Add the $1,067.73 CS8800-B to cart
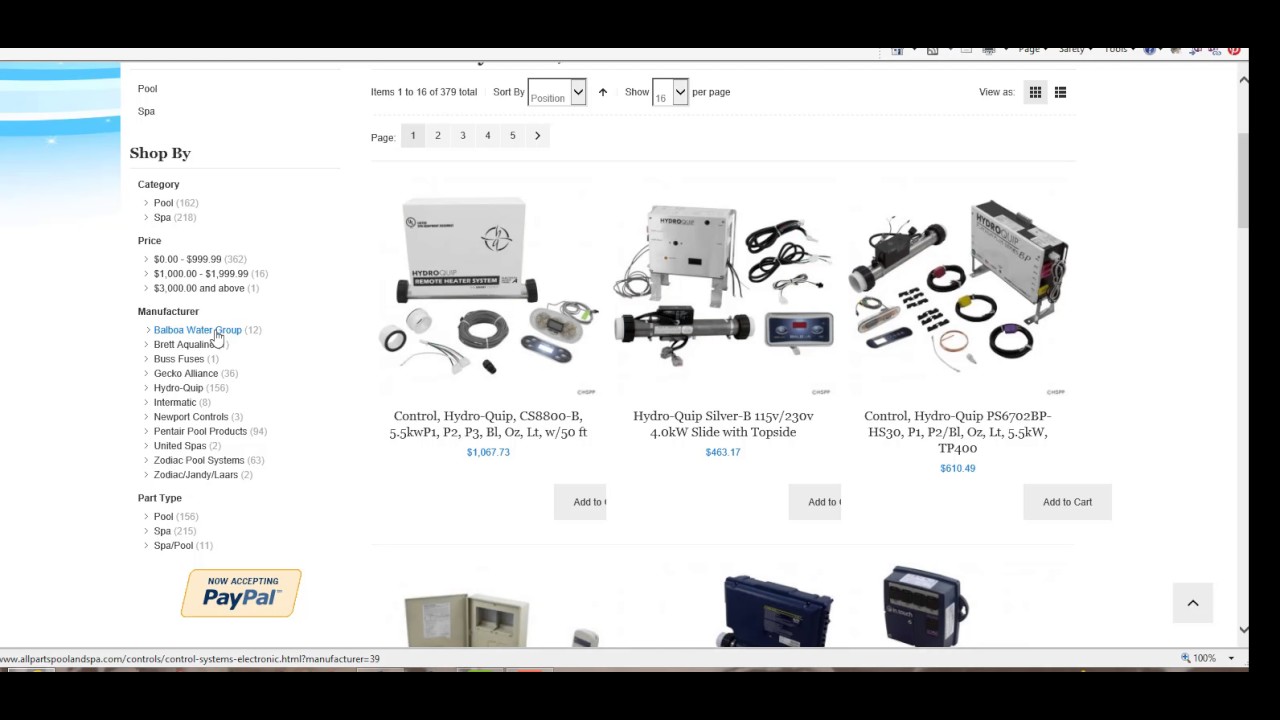Screen dimensions: 1280x720 tap(580, 502)
